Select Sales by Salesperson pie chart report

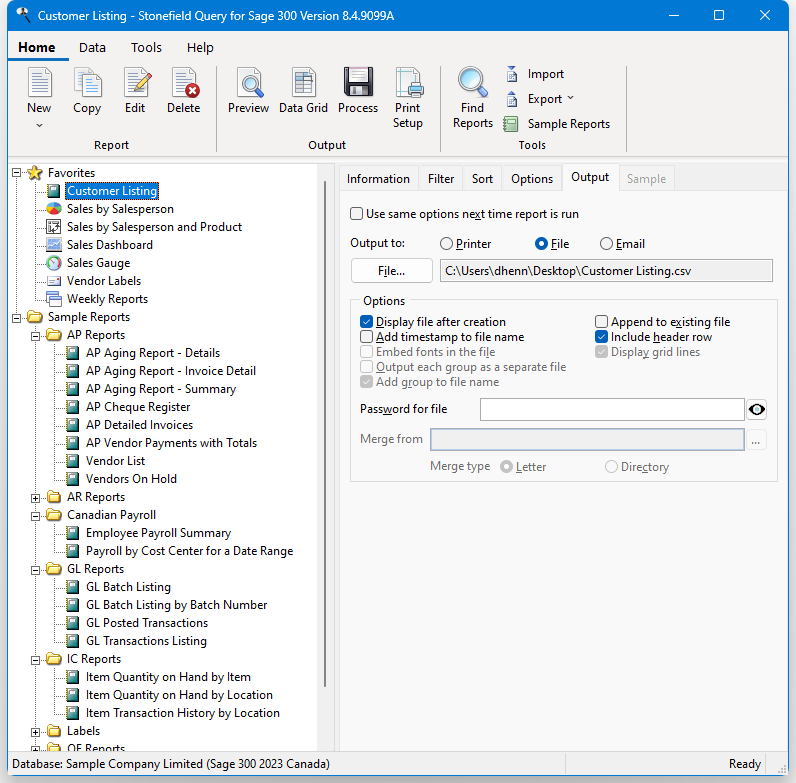120,209
